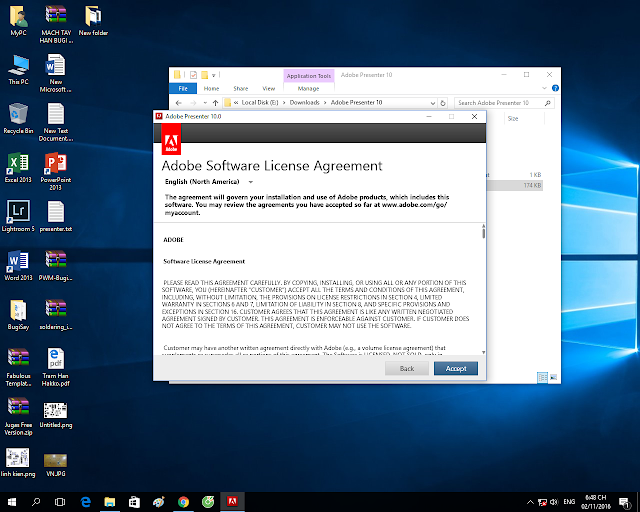This screenshot has width=640, height=512.
Task: Open volume control in system tray
Action: coord(554,502)
